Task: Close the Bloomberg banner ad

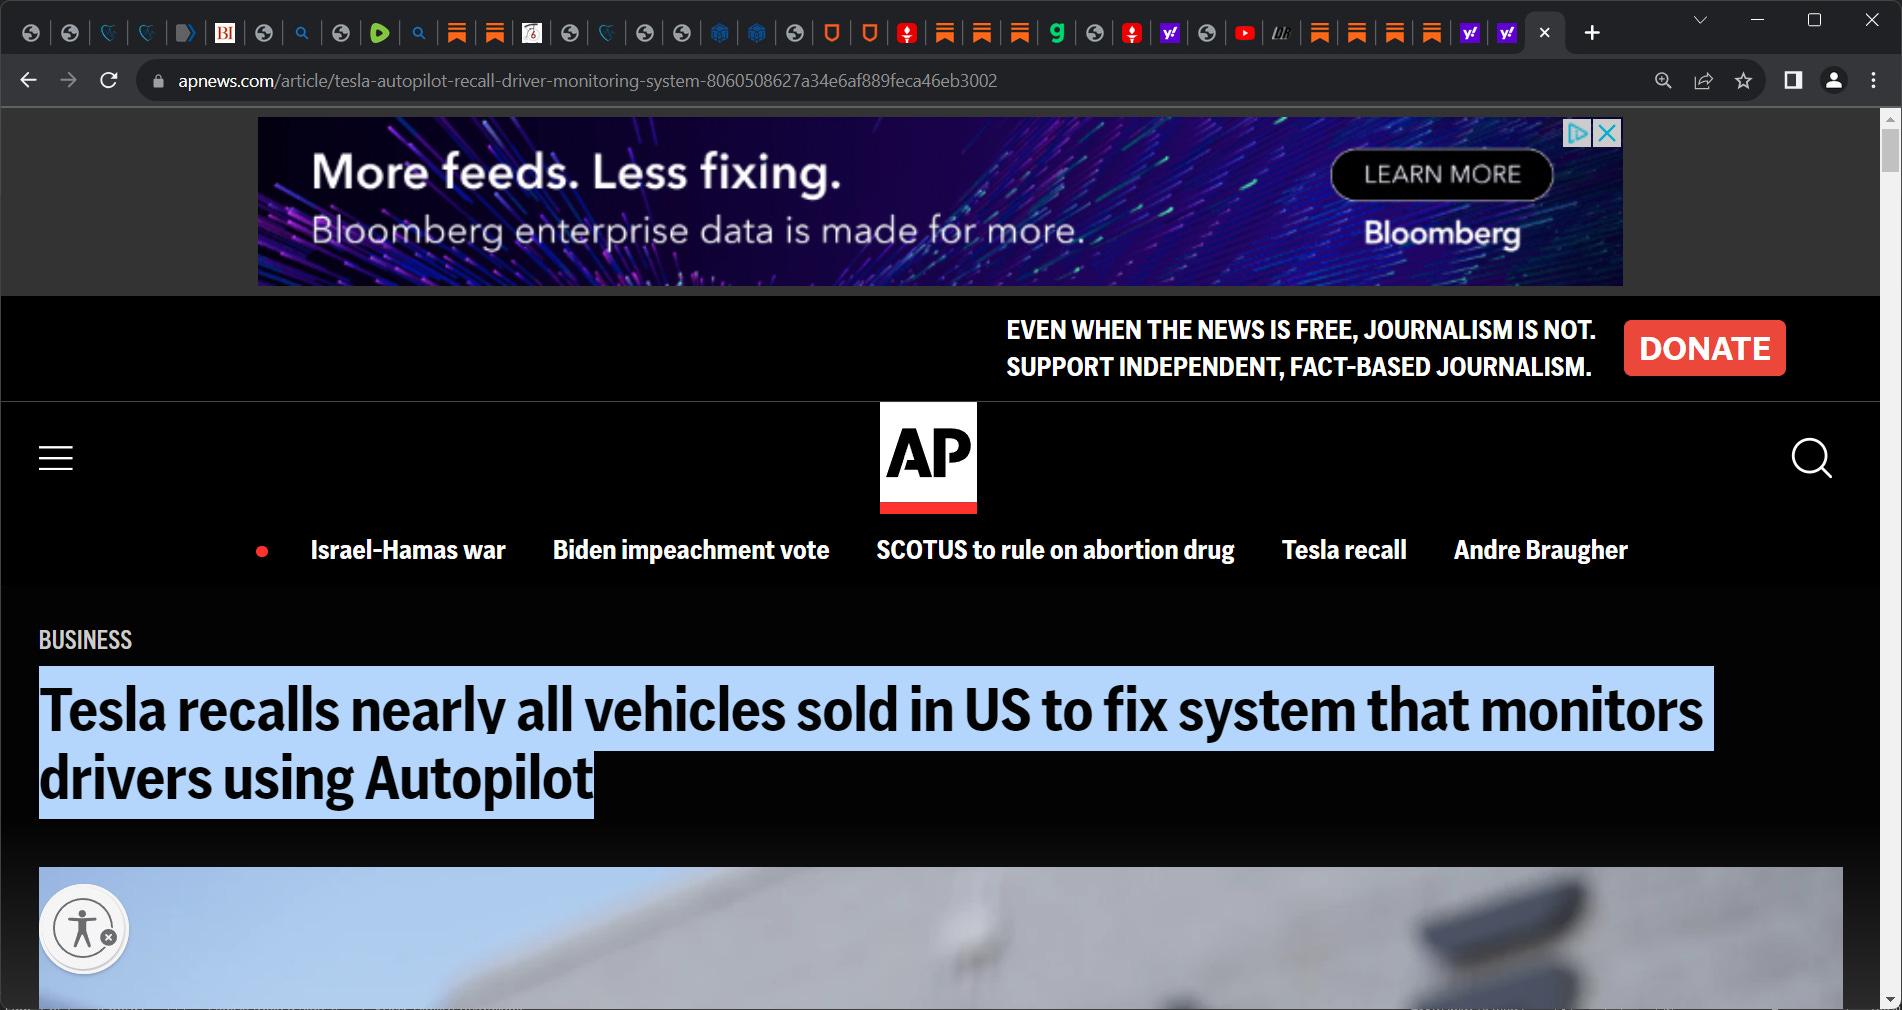Action: [x=1607, y=133]
